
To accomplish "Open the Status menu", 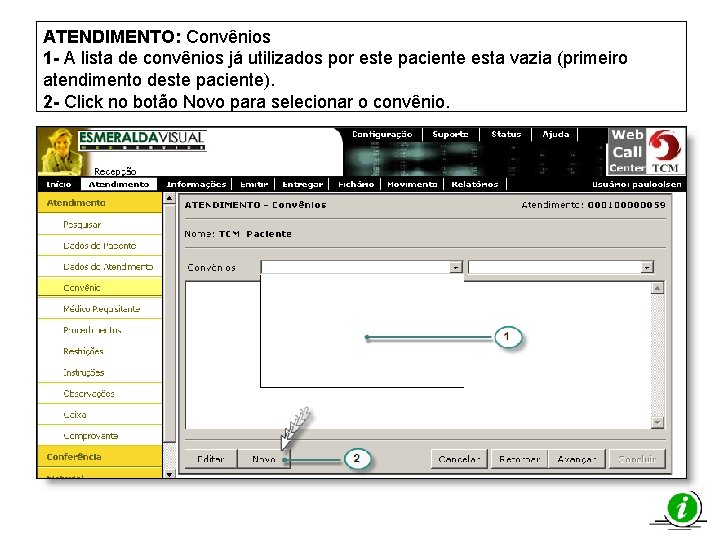I will pyautogui.click(x=506, y=134).
